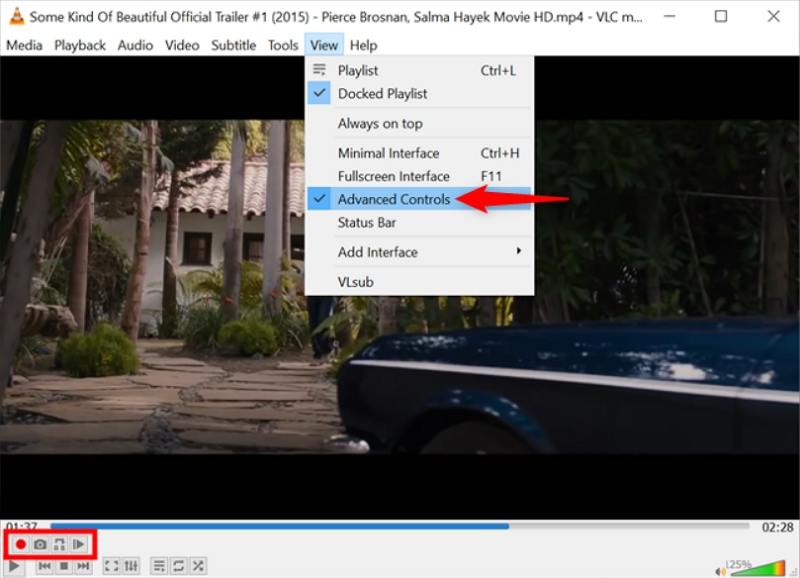Advance frame by frame
The width and height of the screenshot is (800, 578).
[80, 543]
